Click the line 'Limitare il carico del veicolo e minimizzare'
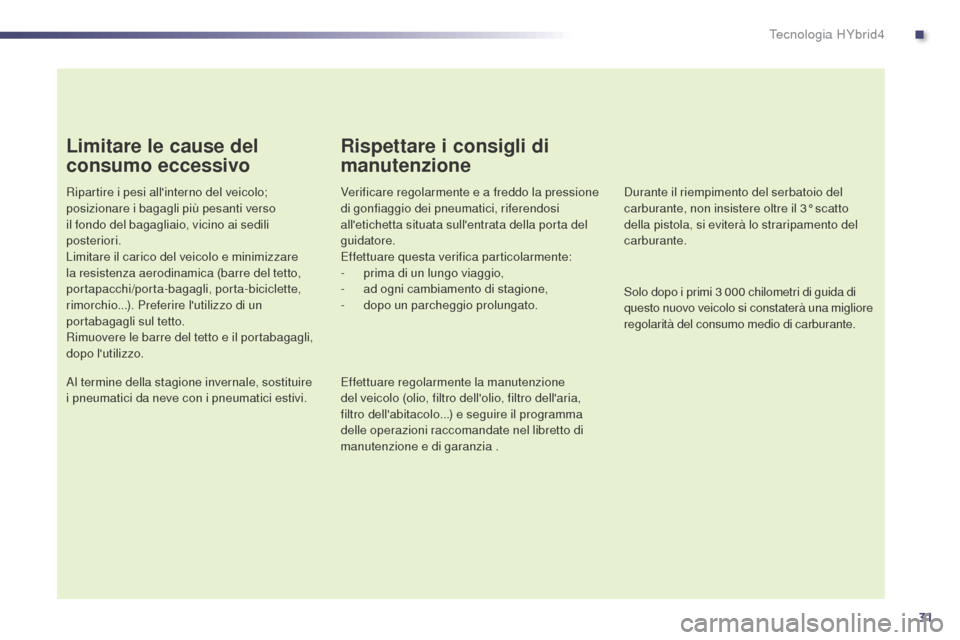The image size is (960, 640). click(x=182, y=257)
